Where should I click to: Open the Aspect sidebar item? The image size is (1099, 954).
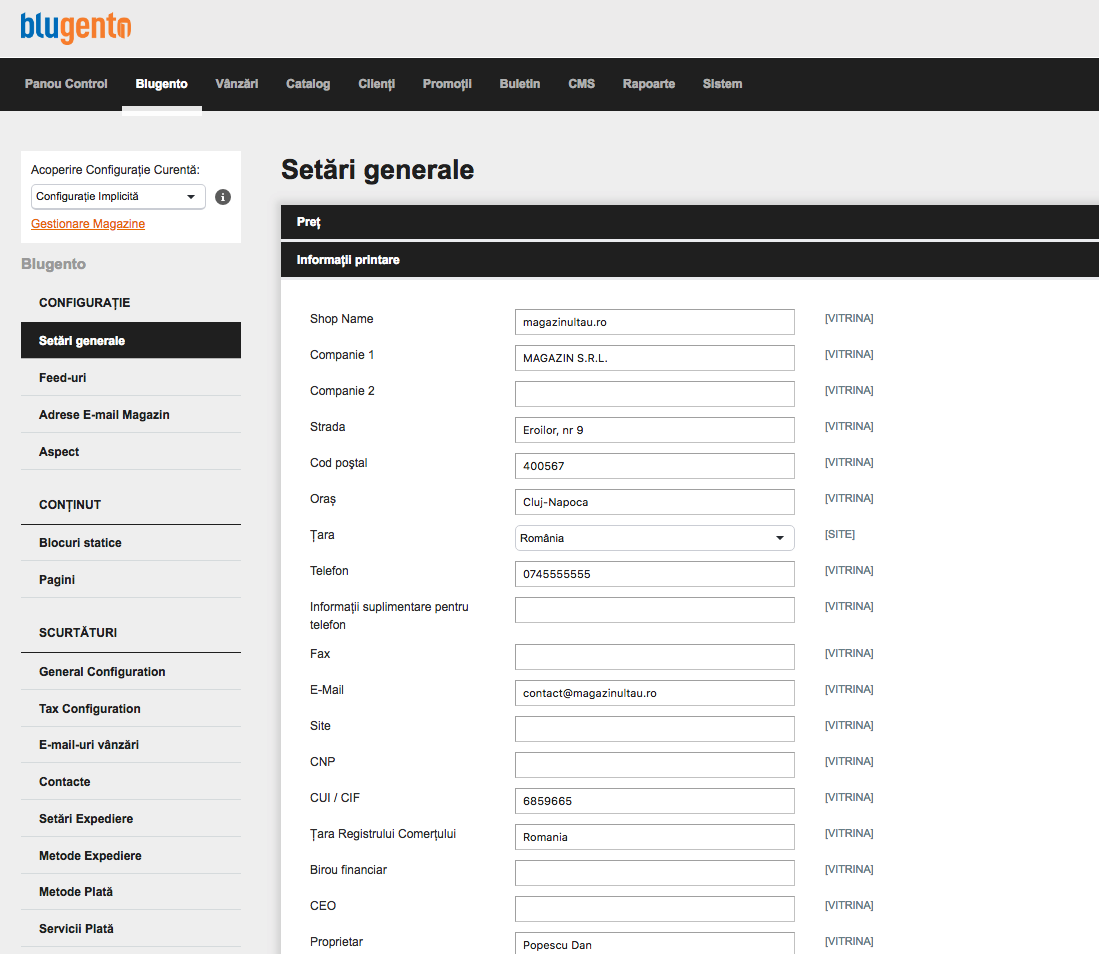point(131,452)
